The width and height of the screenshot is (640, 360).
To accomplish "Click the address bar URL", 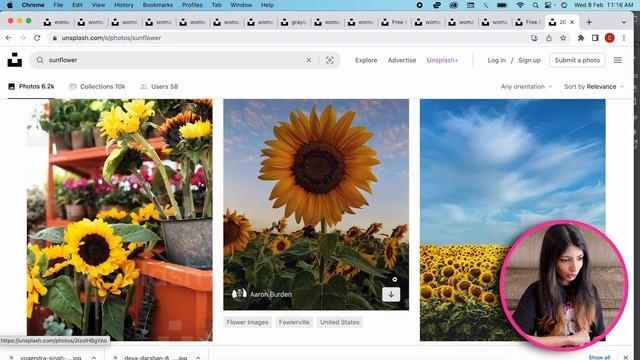I will pos(111,38).
